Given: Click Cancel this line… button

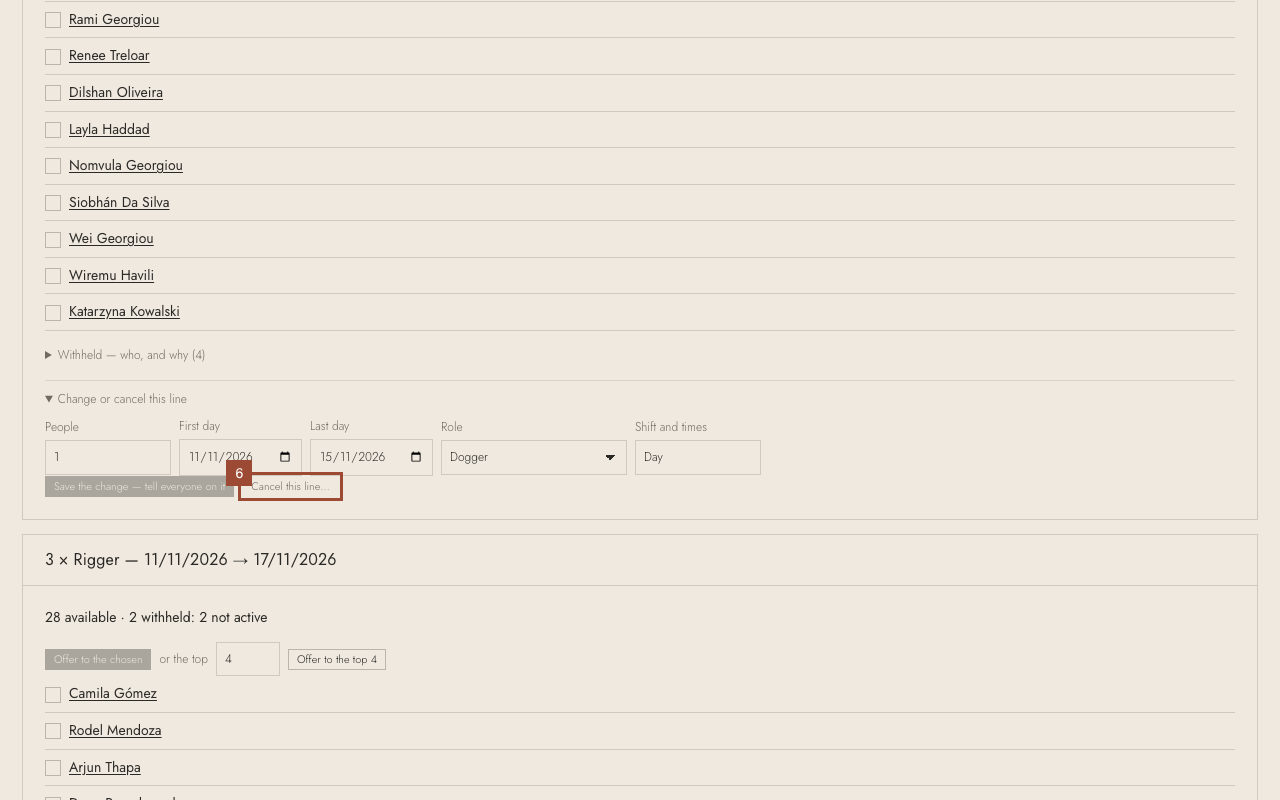Looking at the screenshot, I should point(290,487).
